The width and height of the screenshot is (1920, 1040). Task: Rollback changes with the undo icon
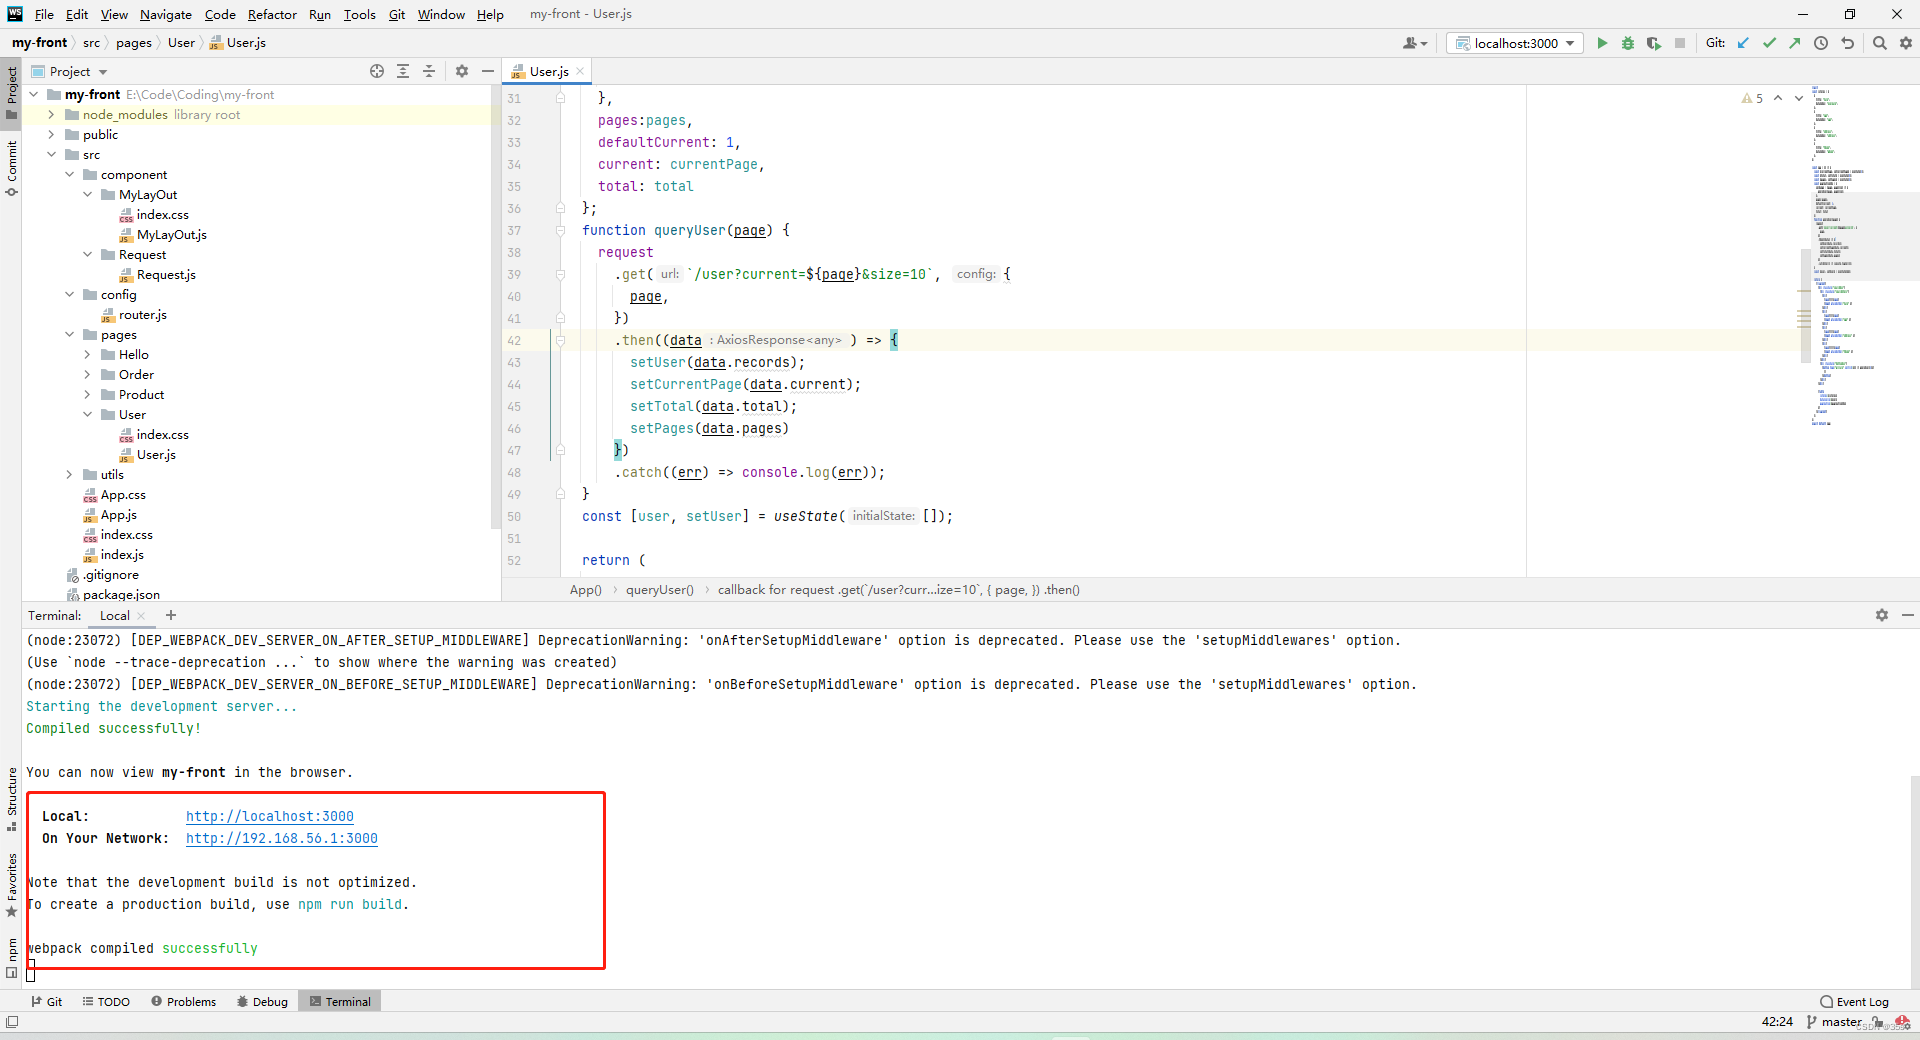click(x=1848, y=43)
